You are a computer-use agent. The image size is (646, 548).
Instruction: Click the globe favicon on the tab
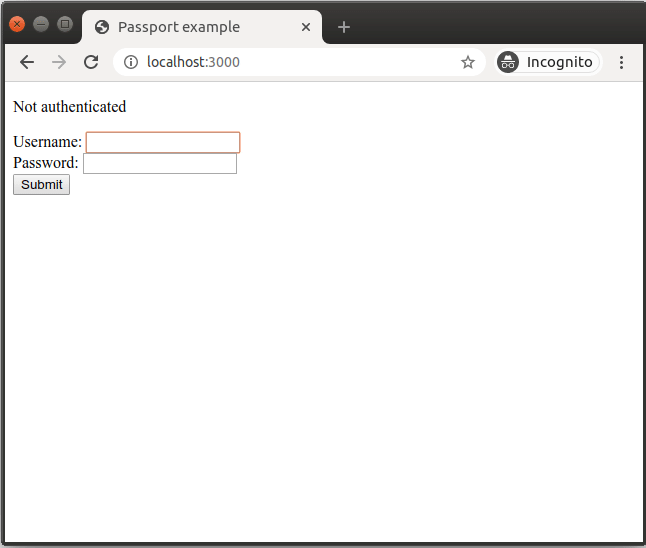click(102, 27)
